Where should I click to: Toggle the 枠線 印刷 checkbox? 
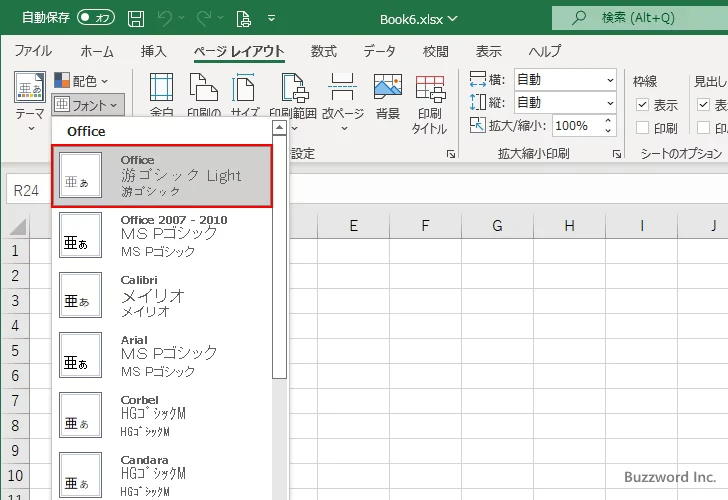[642, 127]
